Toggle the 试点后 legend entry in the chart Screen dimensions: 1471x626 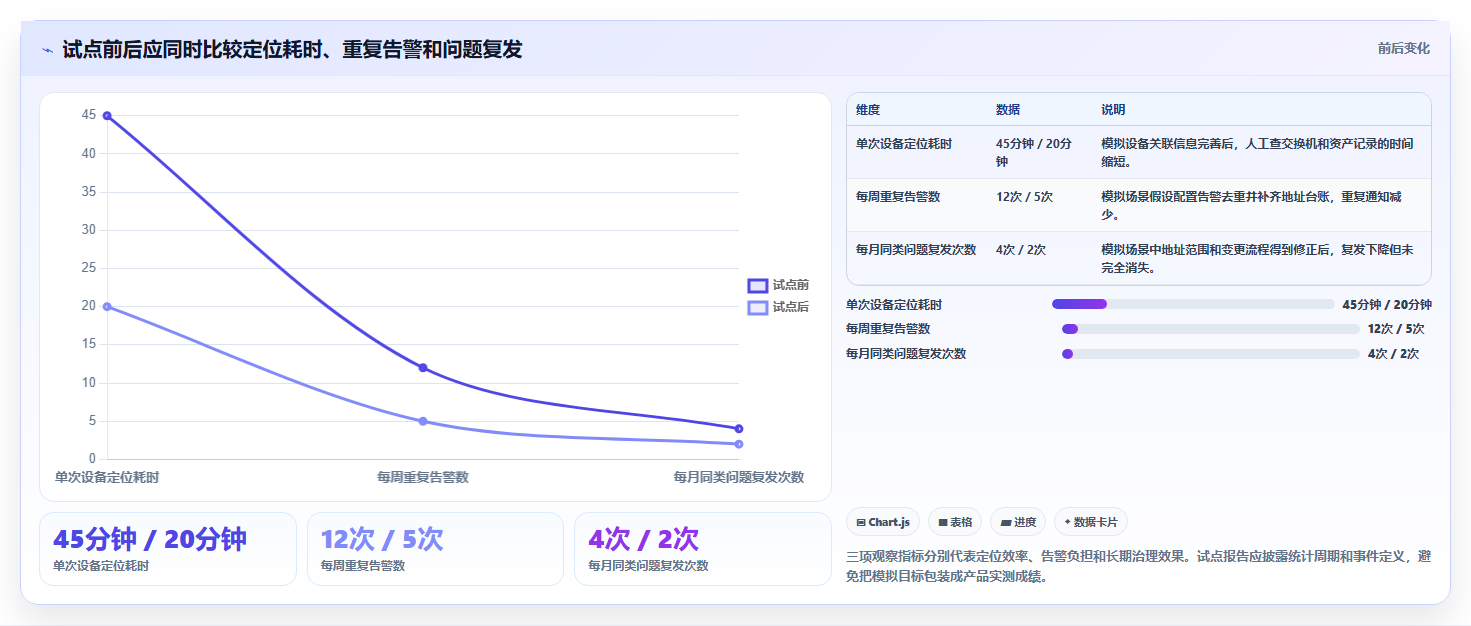click(779, 307)
